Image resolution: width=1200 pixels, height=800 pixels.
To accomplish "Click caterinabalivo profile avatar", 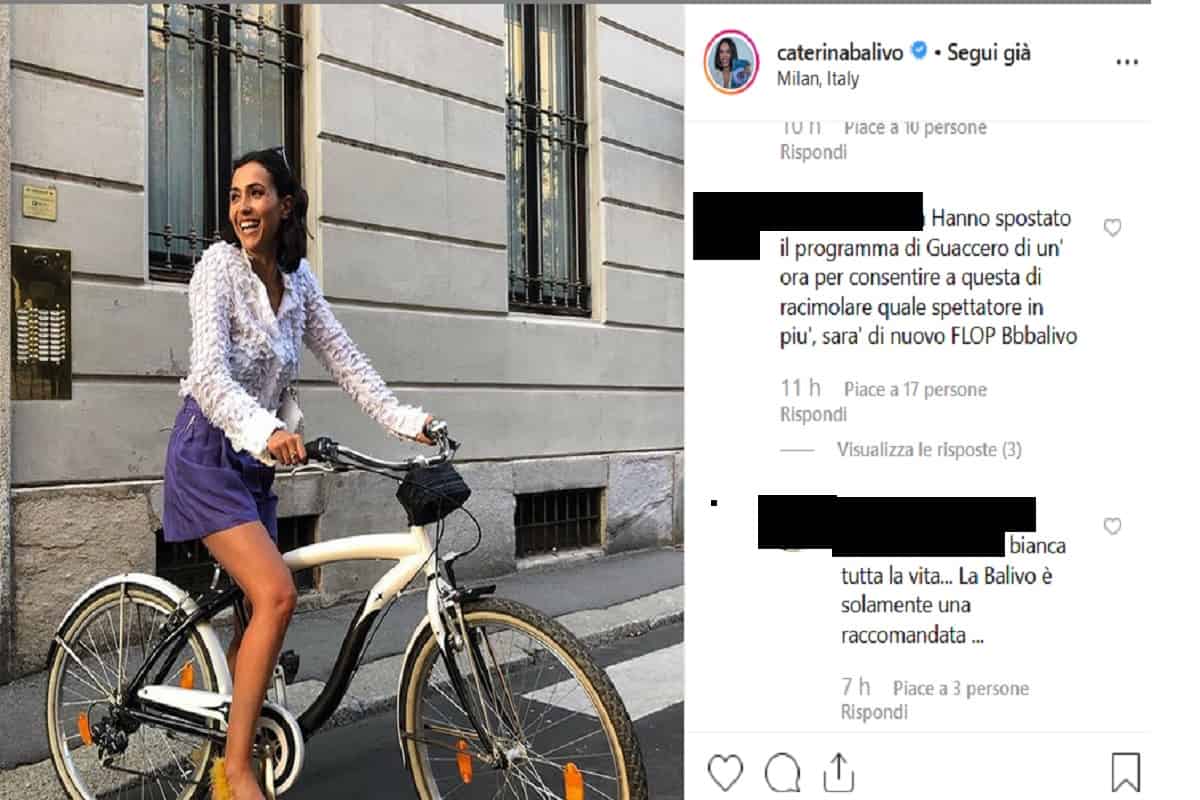I will [x=731, y=62].
